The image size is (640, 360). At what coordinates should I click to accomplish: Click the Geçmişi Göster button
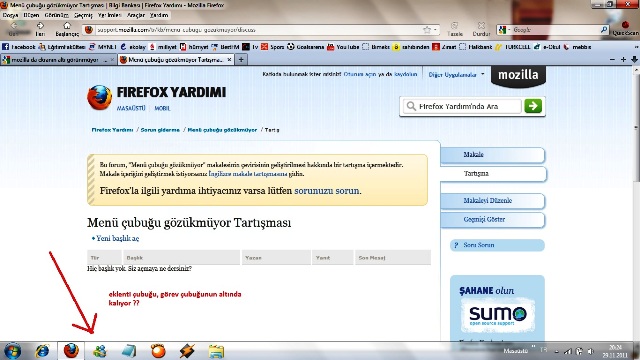click(492, 219)
